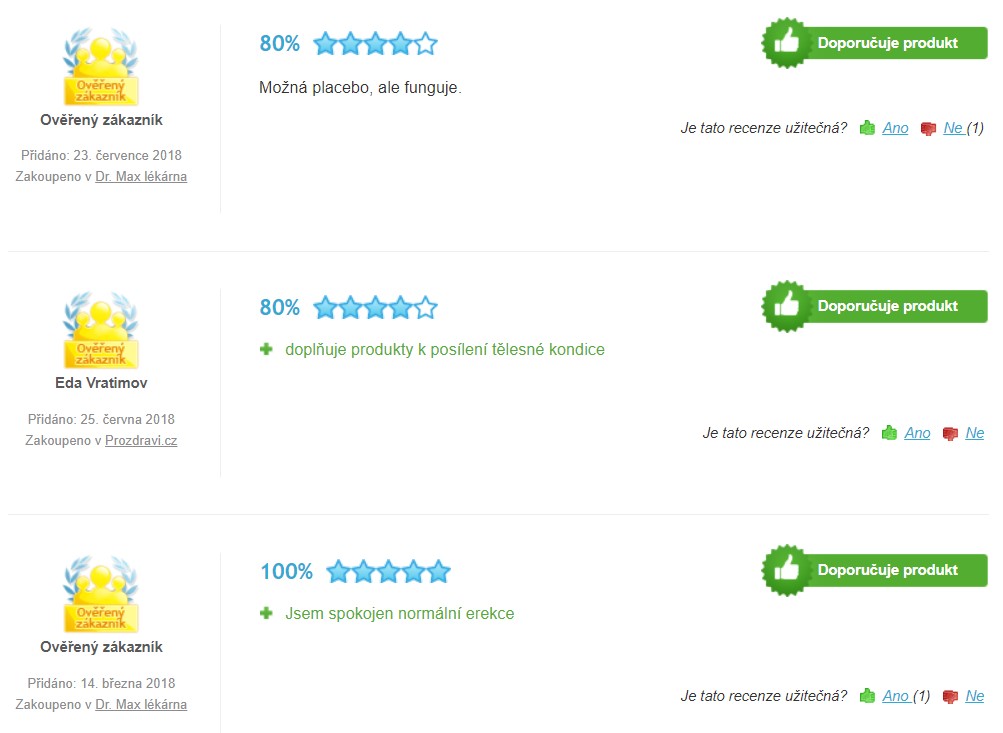Image resolution: width=1003 pixels, height=733 pixels.
Task: Click thumbs-down icon for Eda Vratimov review
Action: pos(951,434)
